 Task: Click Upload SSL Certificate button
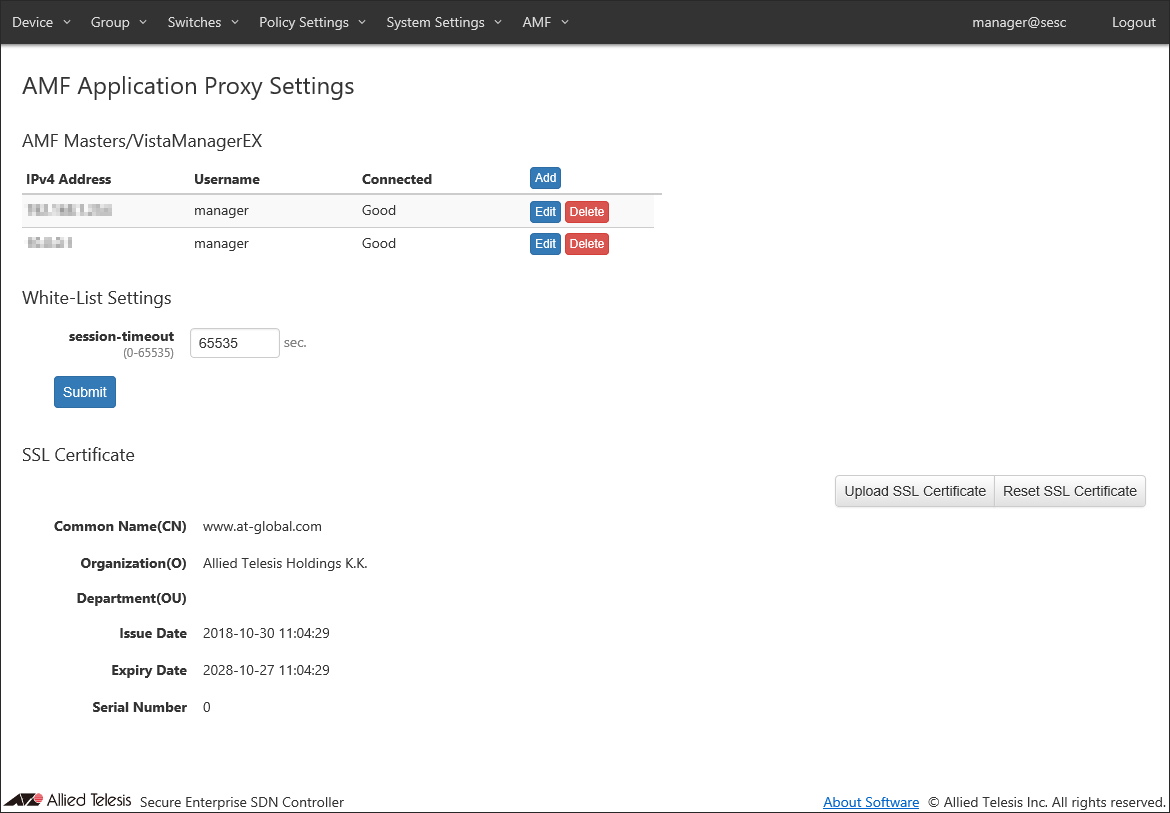pyautogui.click(x=915, y=491)
